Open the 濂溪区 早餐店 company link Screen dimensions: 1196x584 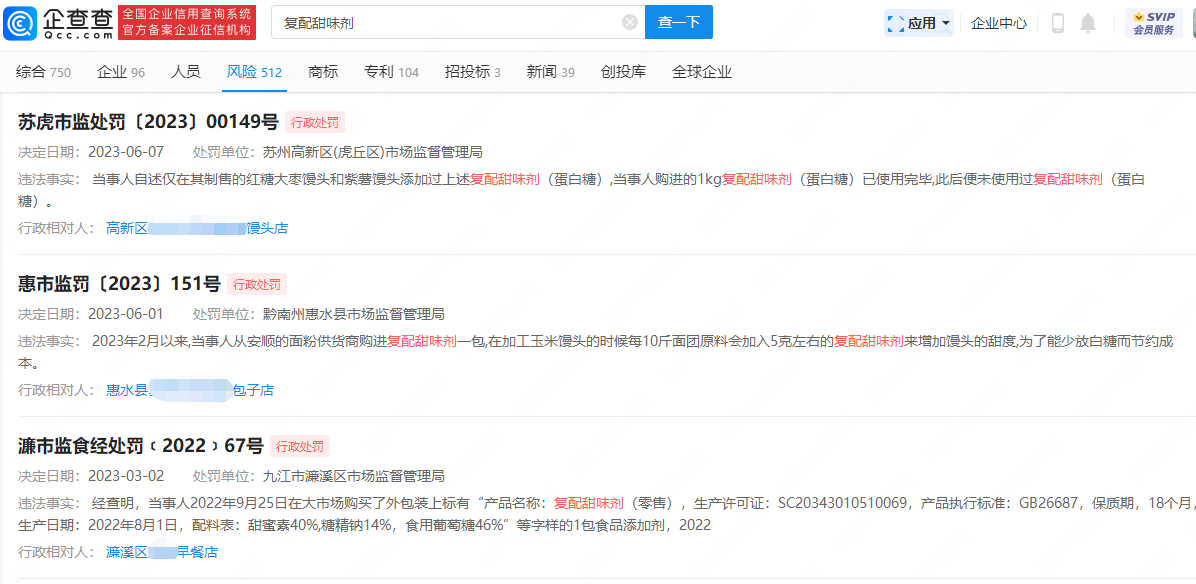point(162,552)
